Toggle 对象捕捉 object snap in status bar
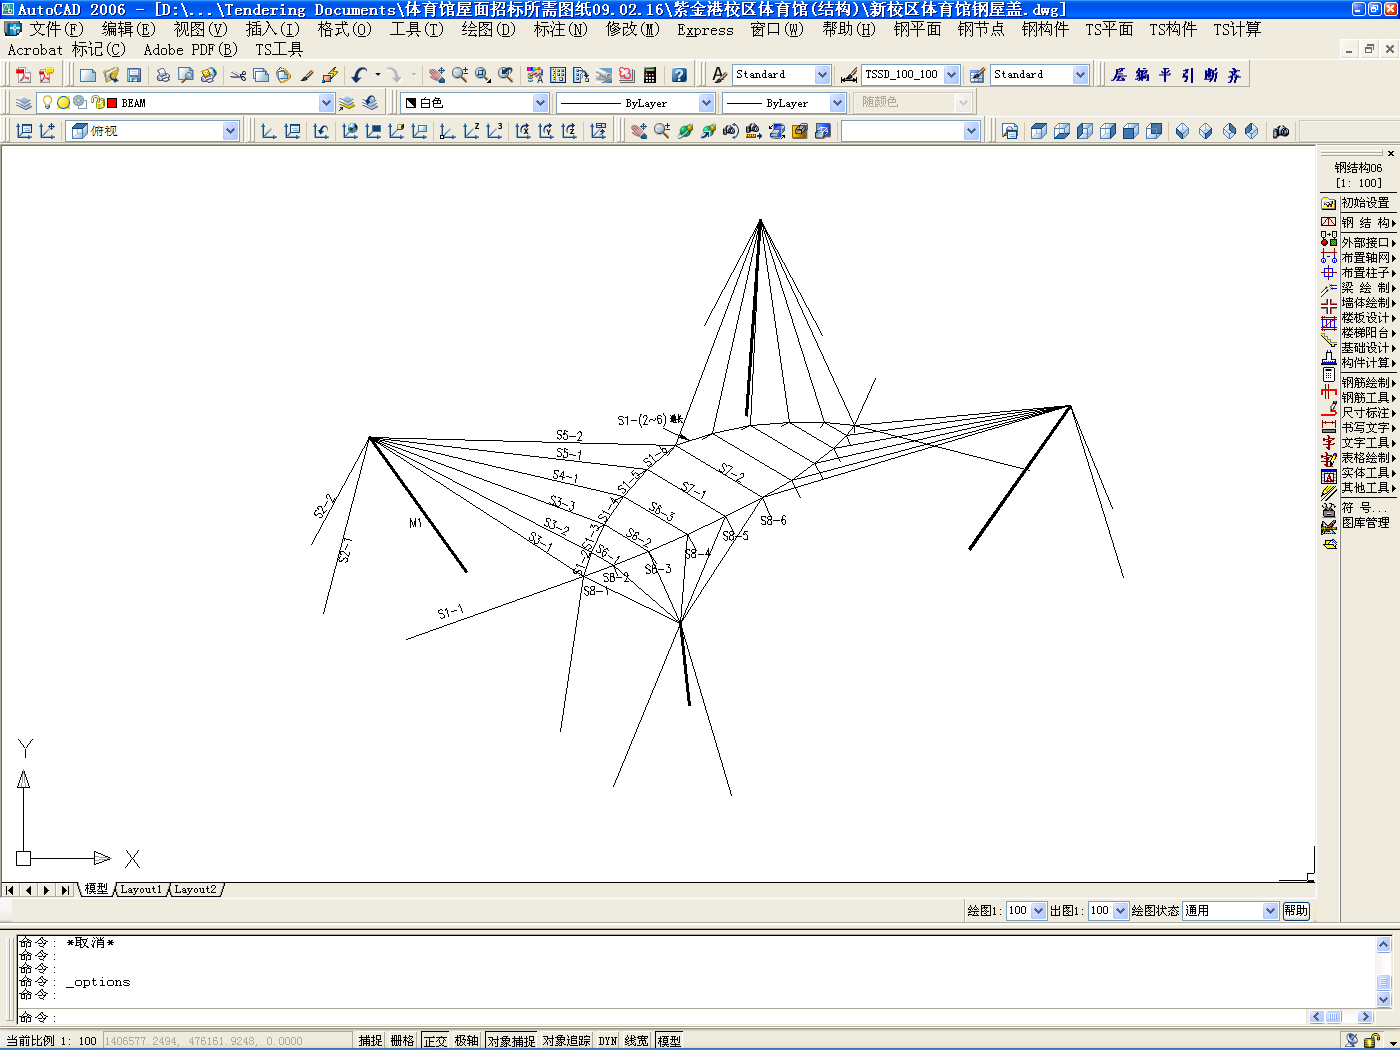Image resolution: width=1400 pixels, height=1050 pixels. point(511,1041)
